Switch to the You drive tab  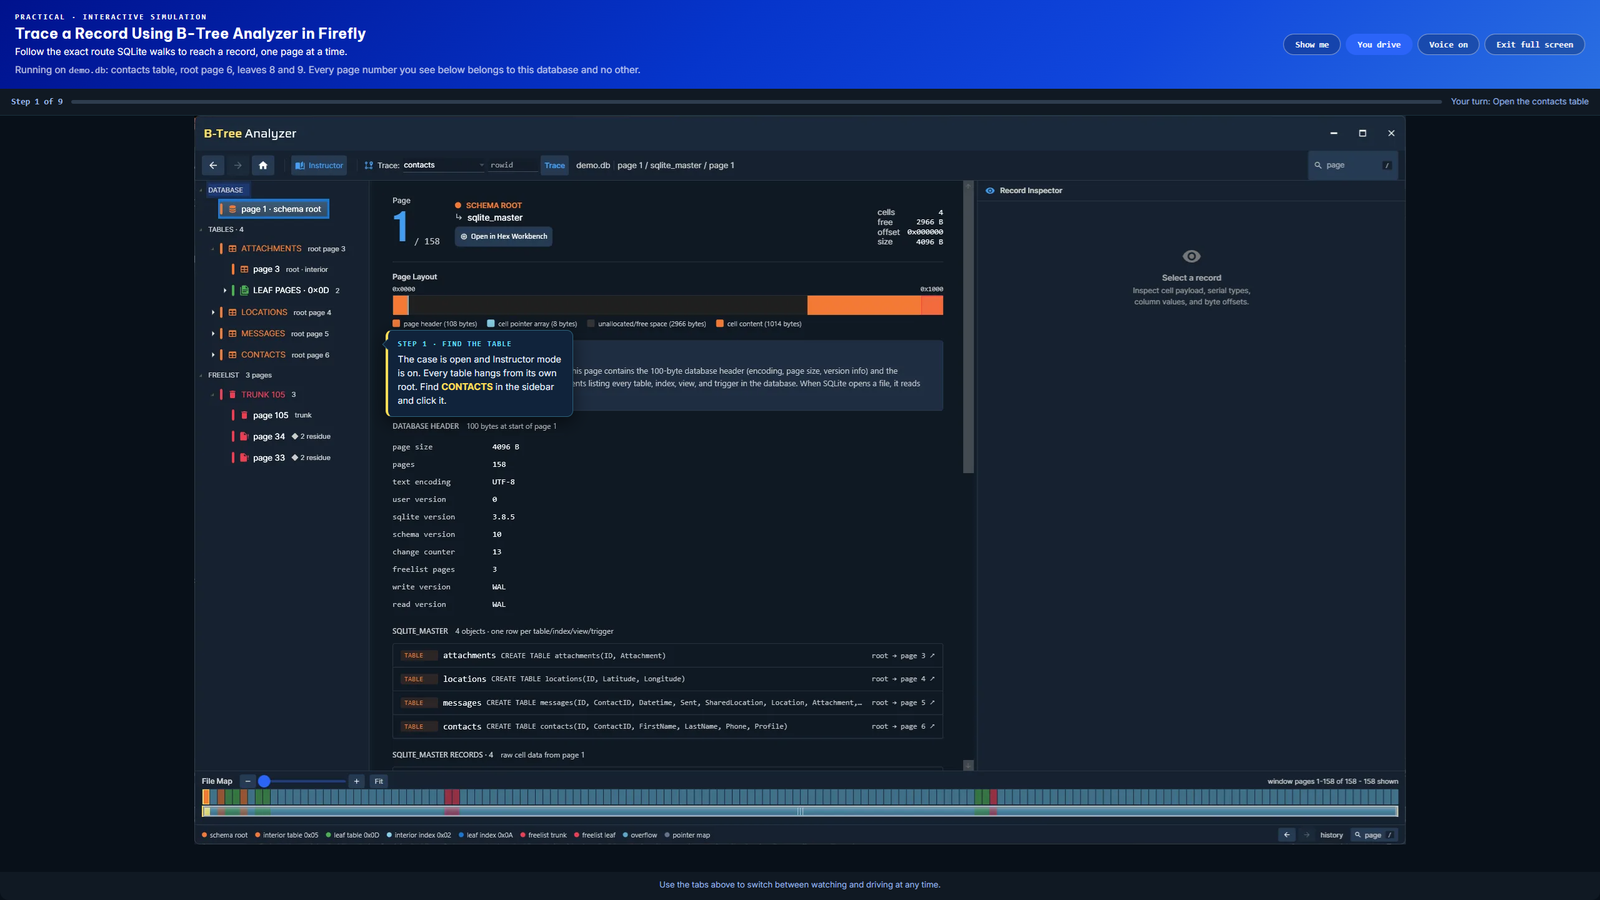point(1379,44)
